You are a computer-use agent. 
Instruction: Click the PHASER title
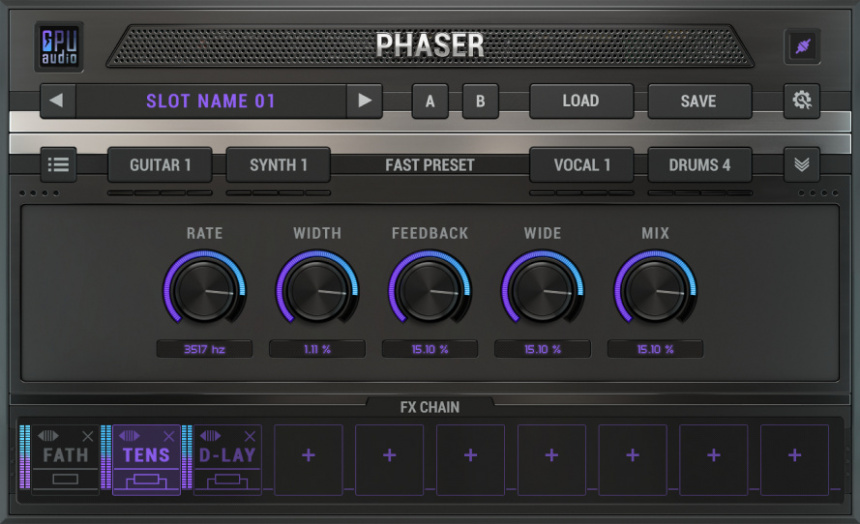tap(430, 46)
